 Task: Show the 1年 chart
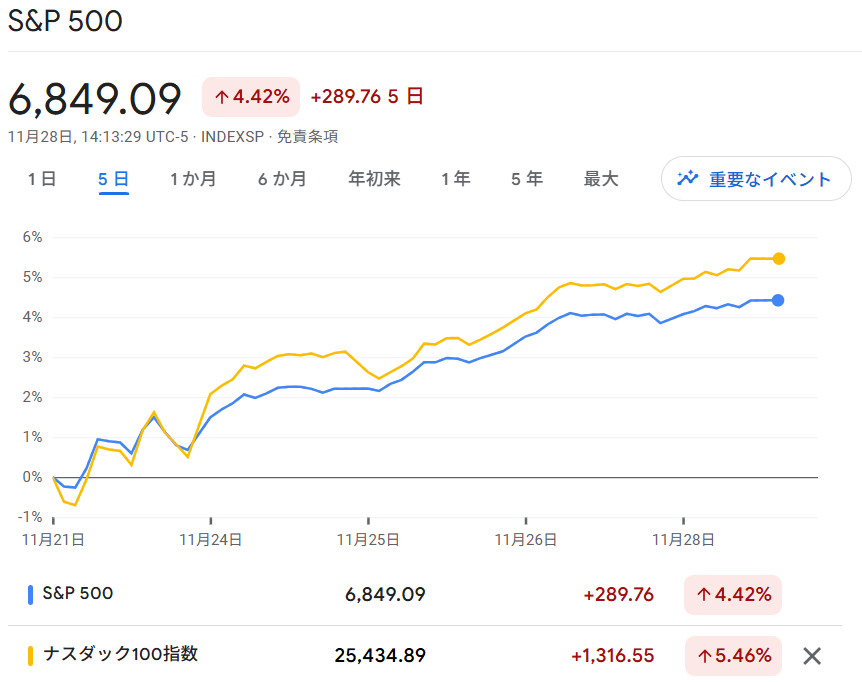[x=455, y=178]
